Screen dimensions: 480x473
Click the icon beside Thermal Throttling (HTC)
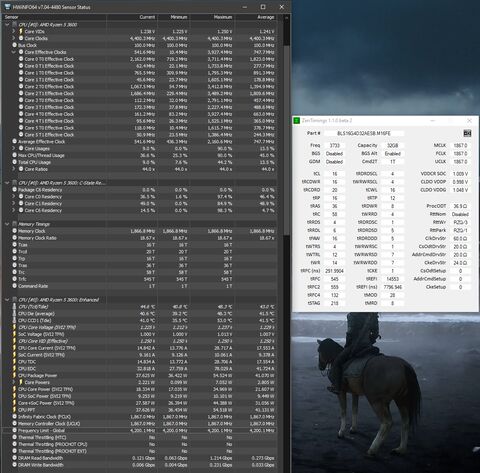tap(14, 437)
